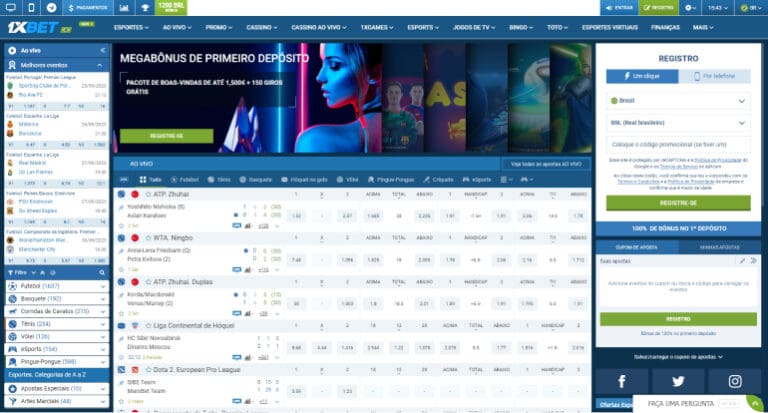Click REGISTRE-SE in the registration form
Viewport: 768px width, 413px height.
pos(678,203)
